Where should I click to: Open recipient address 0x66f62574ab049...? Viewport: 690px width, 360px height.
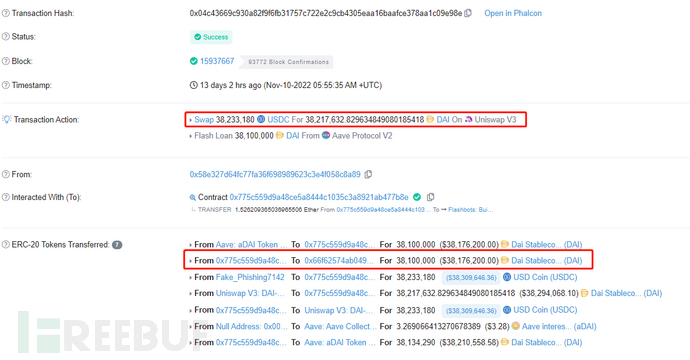pyautogui.click(x=339, y=261)
